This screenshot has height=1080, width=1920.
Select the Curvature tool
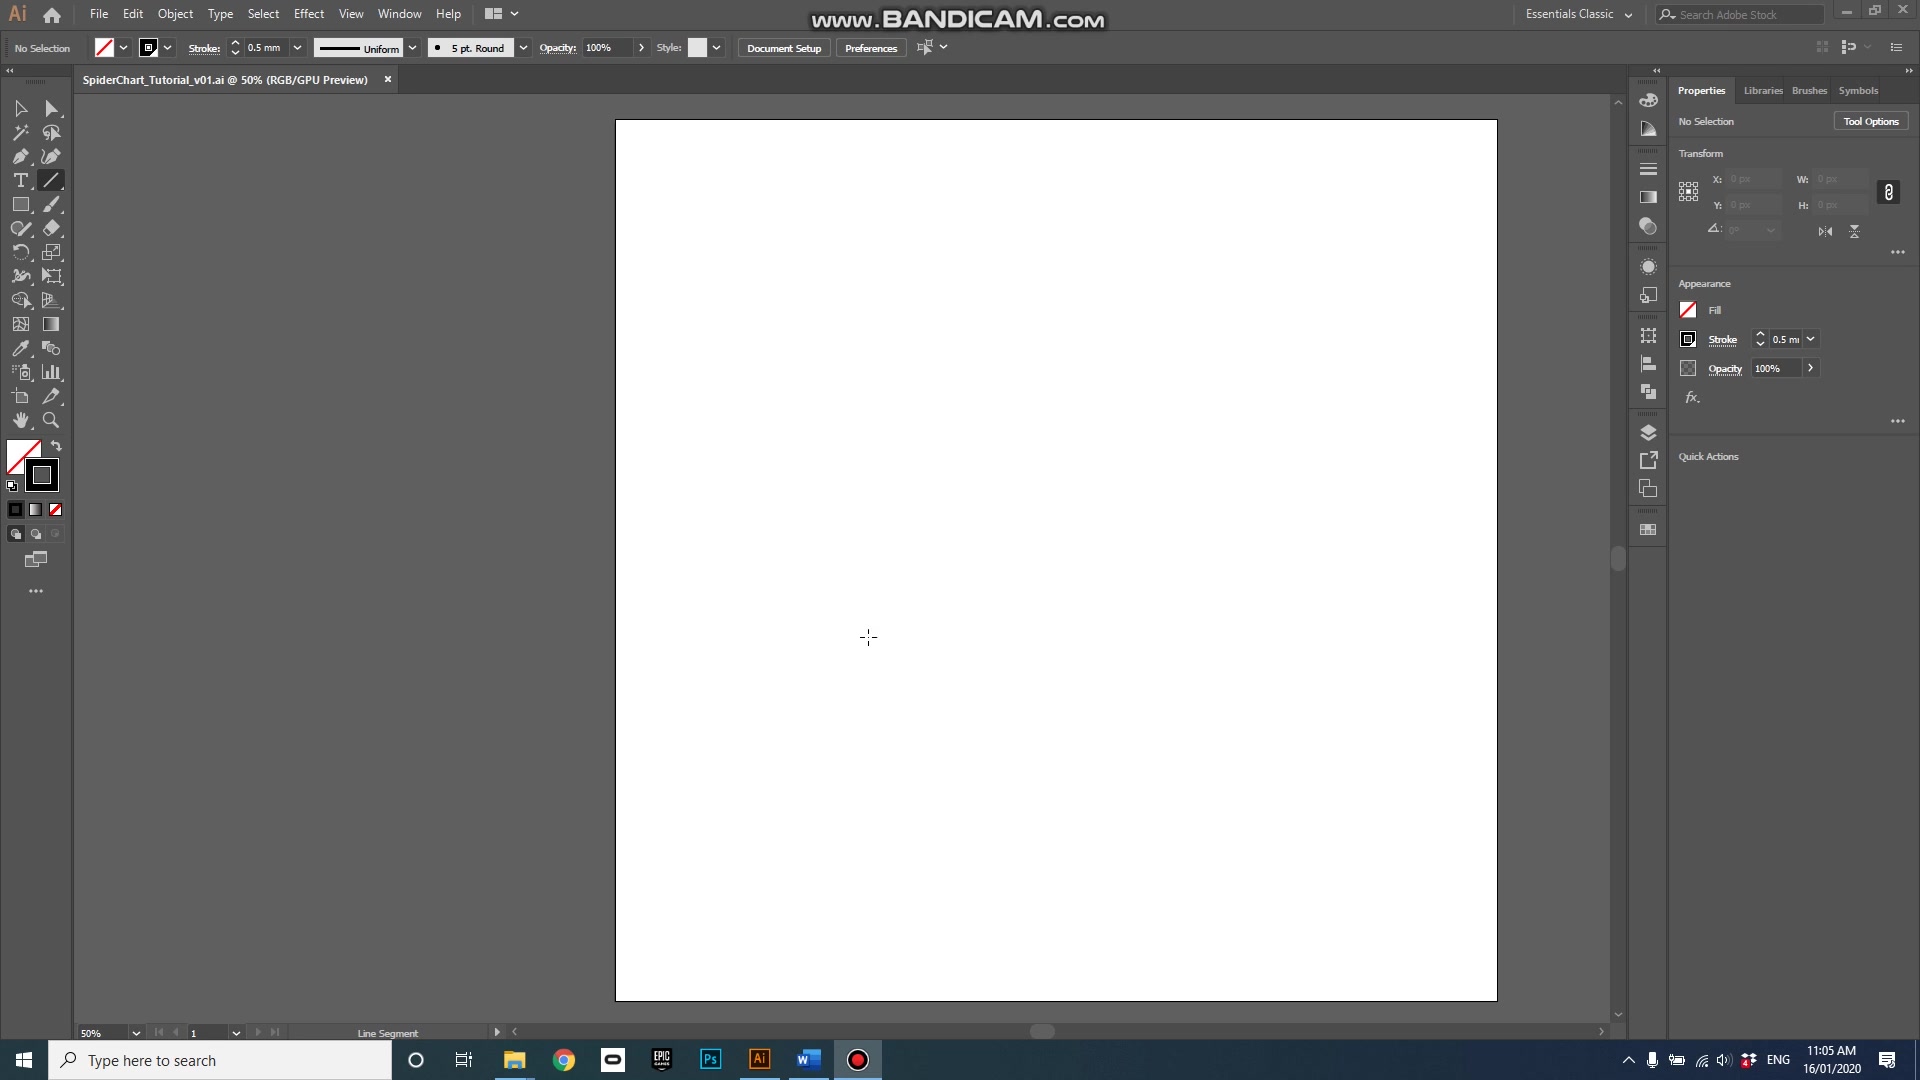click(x=51, y=156)
